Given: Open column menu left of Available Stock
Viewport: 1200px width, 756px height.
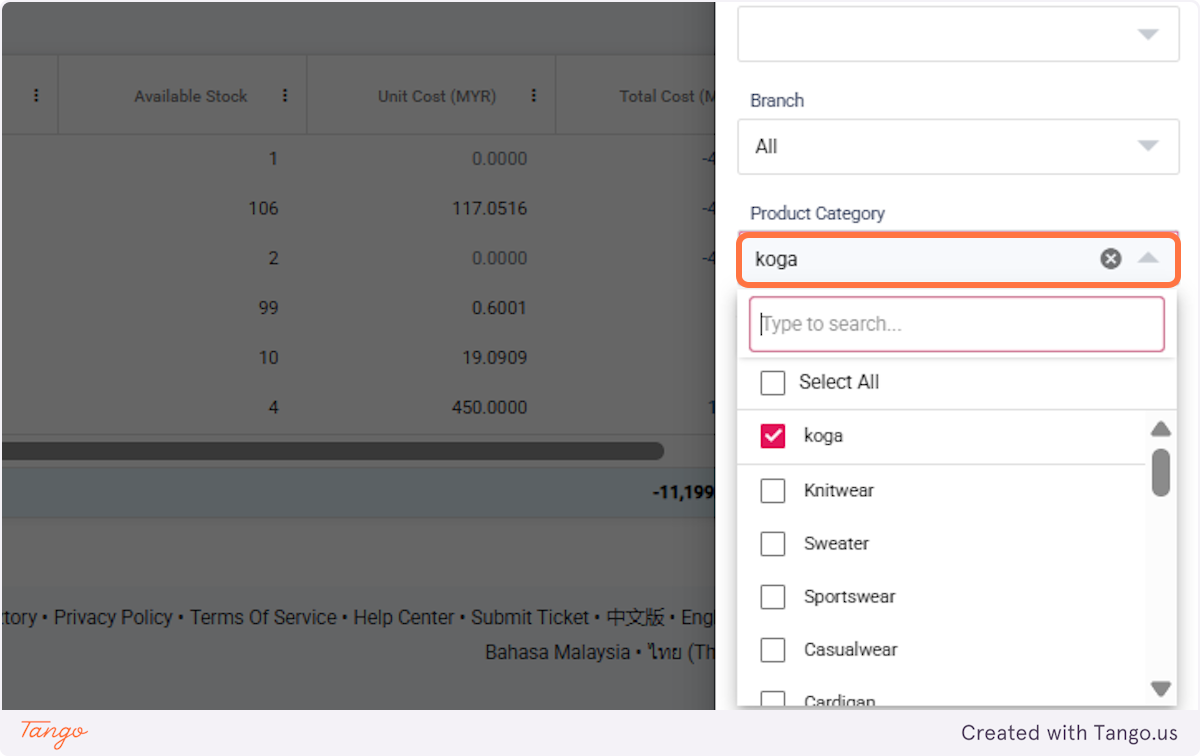Looking at the screenshot, I should point(36,96).
